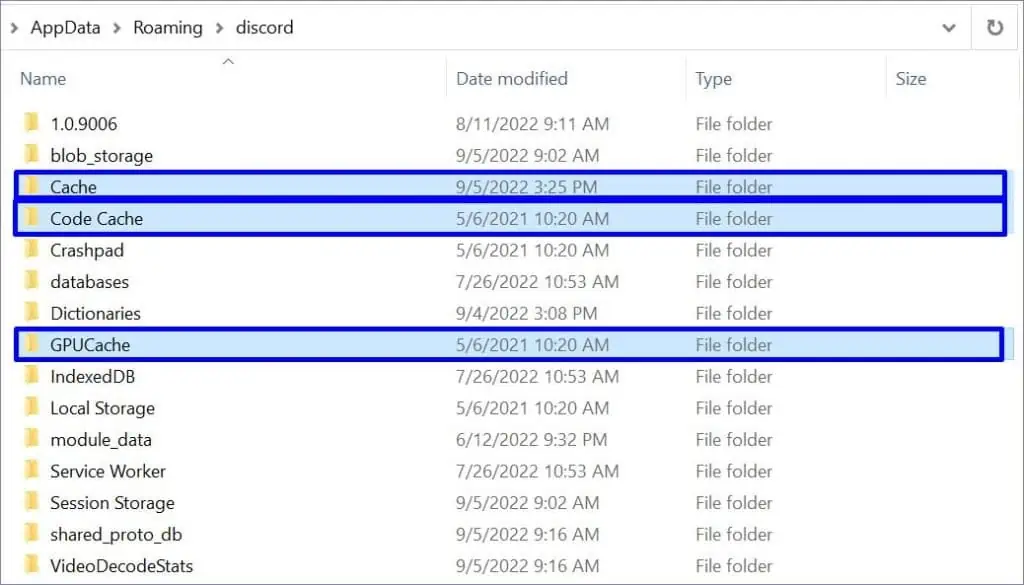Open the address bar history dropdown
The image size is (1024, 585).
pyautogui.click(x=950, y=27)
